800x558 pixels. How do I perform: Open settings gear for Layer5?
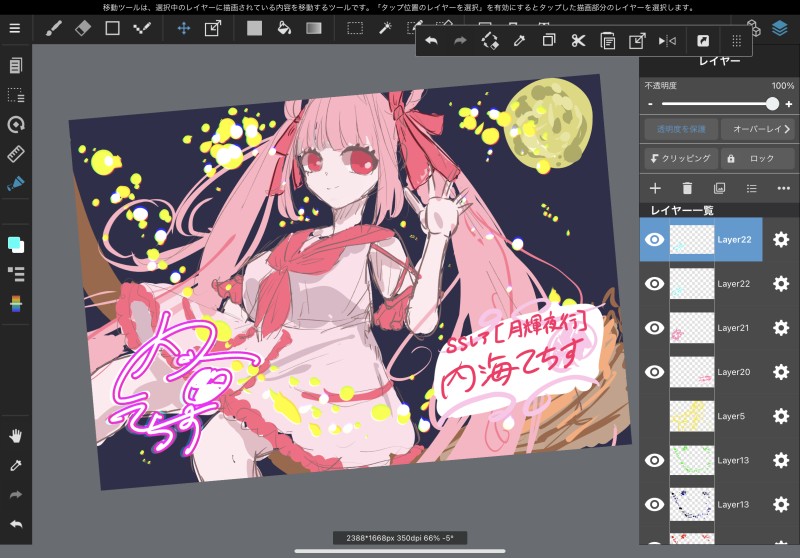pos(781,416)
